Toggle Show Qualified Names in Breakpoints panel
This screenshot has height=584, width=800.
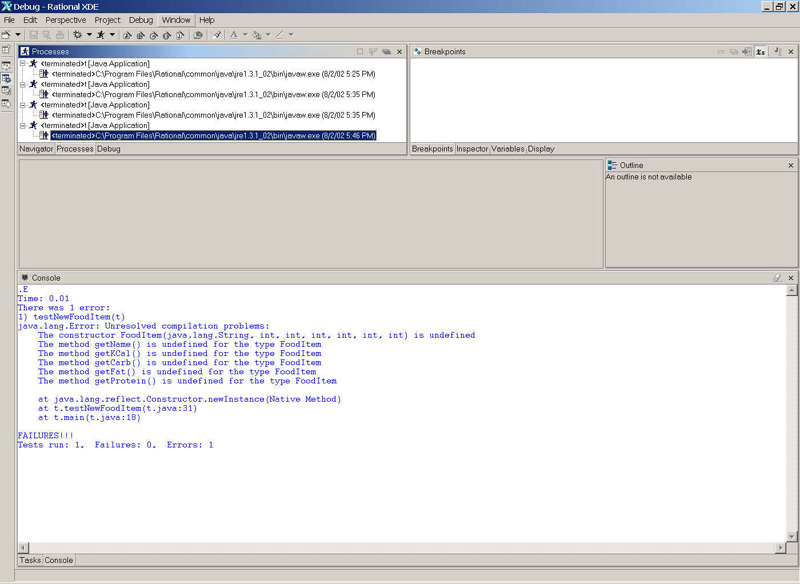coord(761,52)
